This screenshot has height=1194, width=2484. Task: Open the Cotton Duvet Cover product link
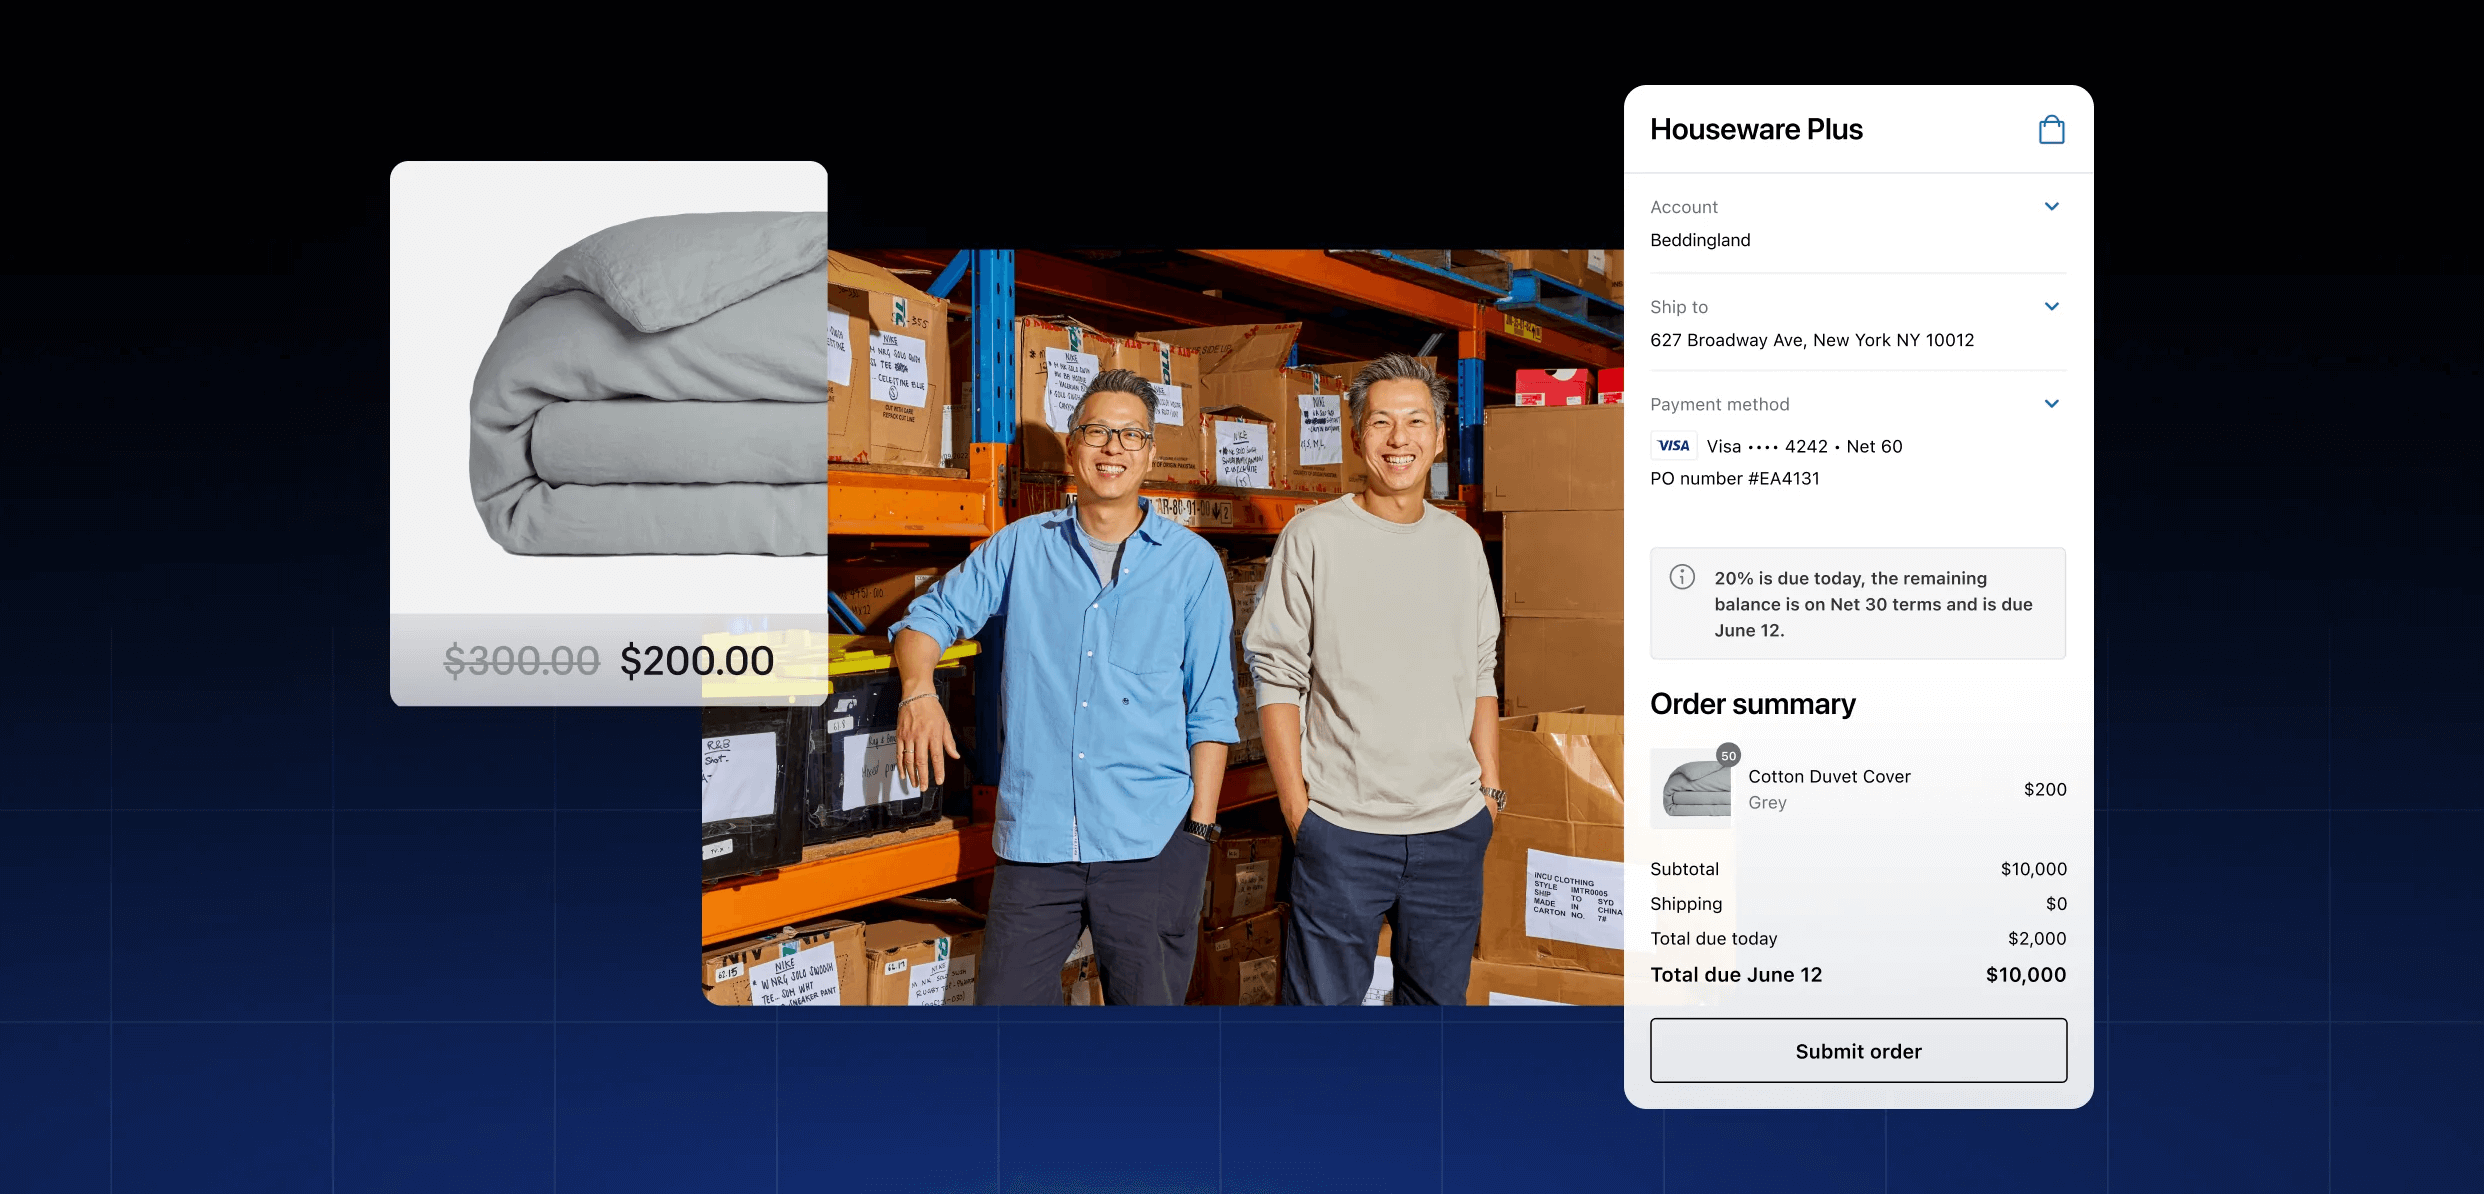point(1829,776)
